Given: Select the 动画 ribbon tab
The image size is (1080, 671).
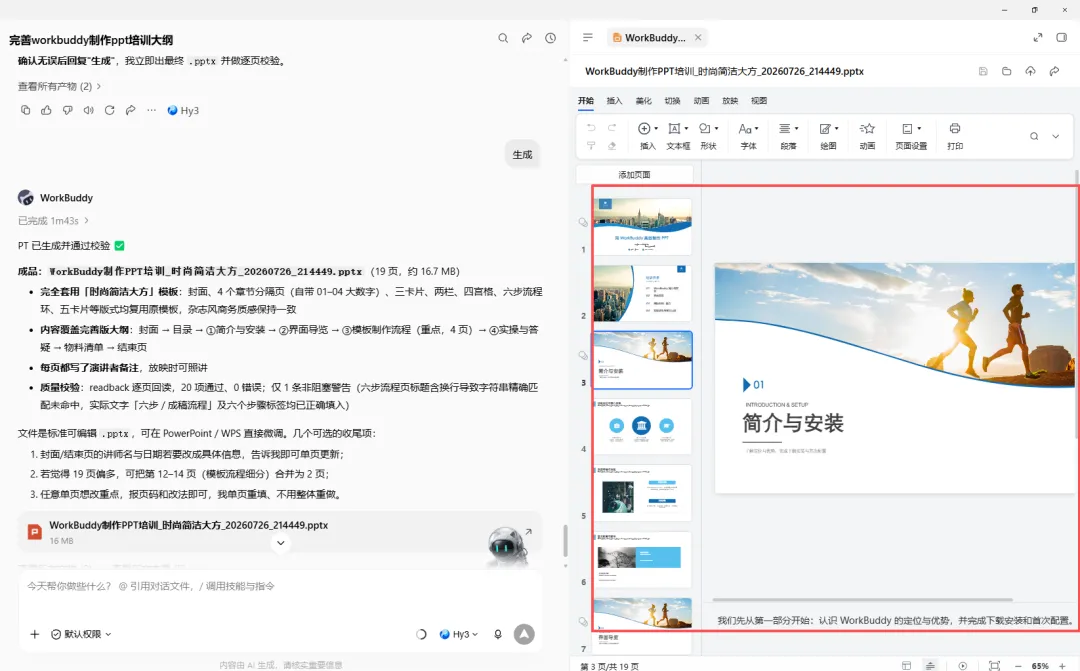Looking at the screenshot, I should click(701, 101).
